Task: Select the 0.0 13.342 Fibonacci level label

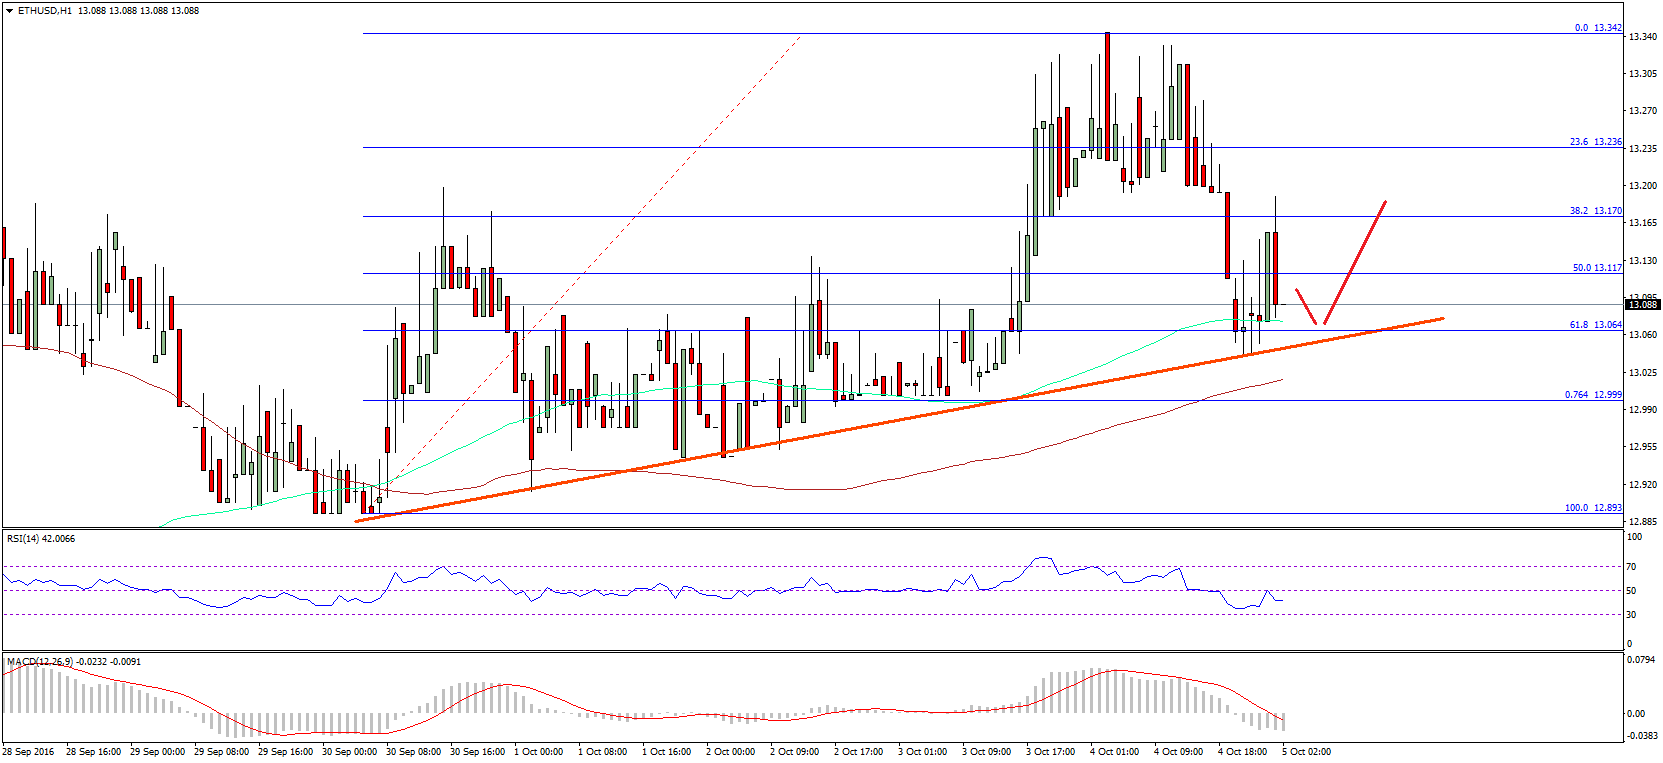Action: coord(1597,28)
